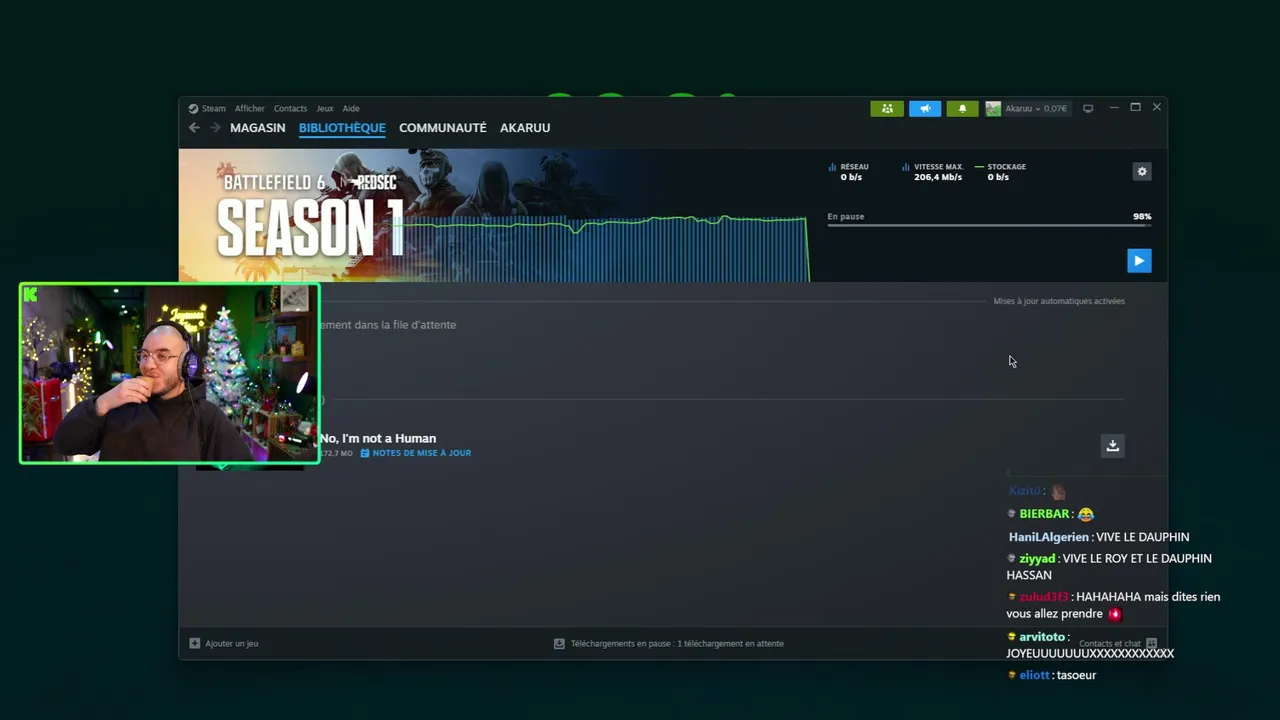Click the streamer webcam overlay

tap(170, 373)
